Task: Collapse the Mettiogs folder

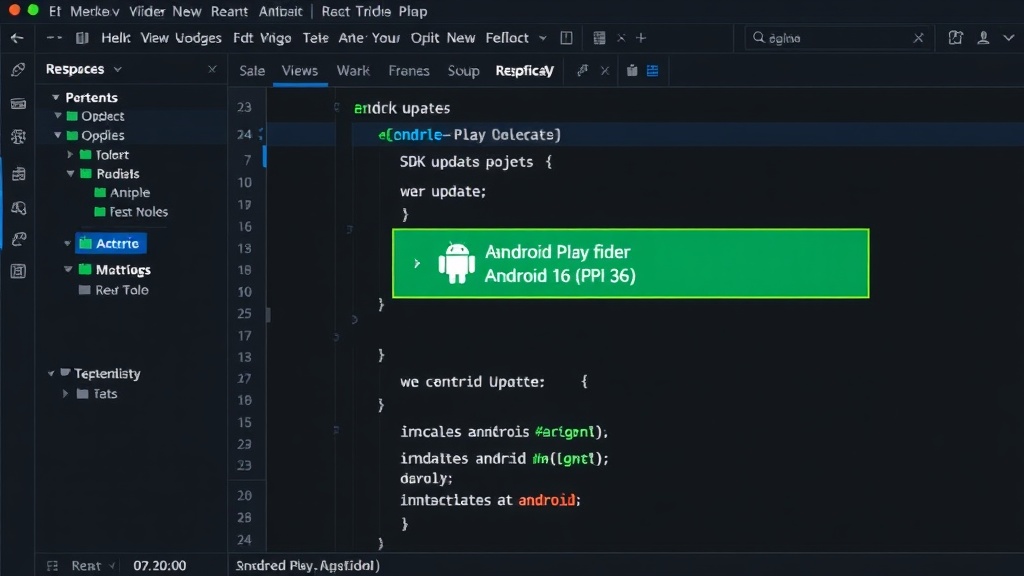Action: [x=67, y=269]
